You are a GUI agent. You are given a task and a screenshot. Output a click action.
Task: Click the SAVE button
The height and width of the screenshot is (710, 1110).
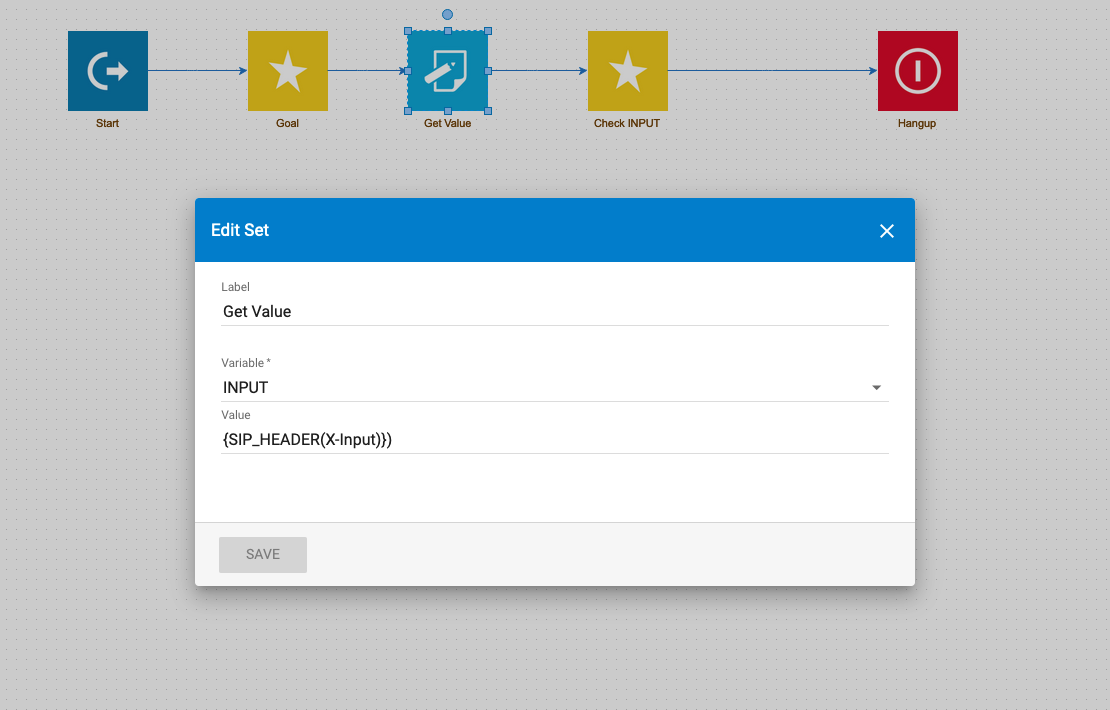(x=263, y=554)
